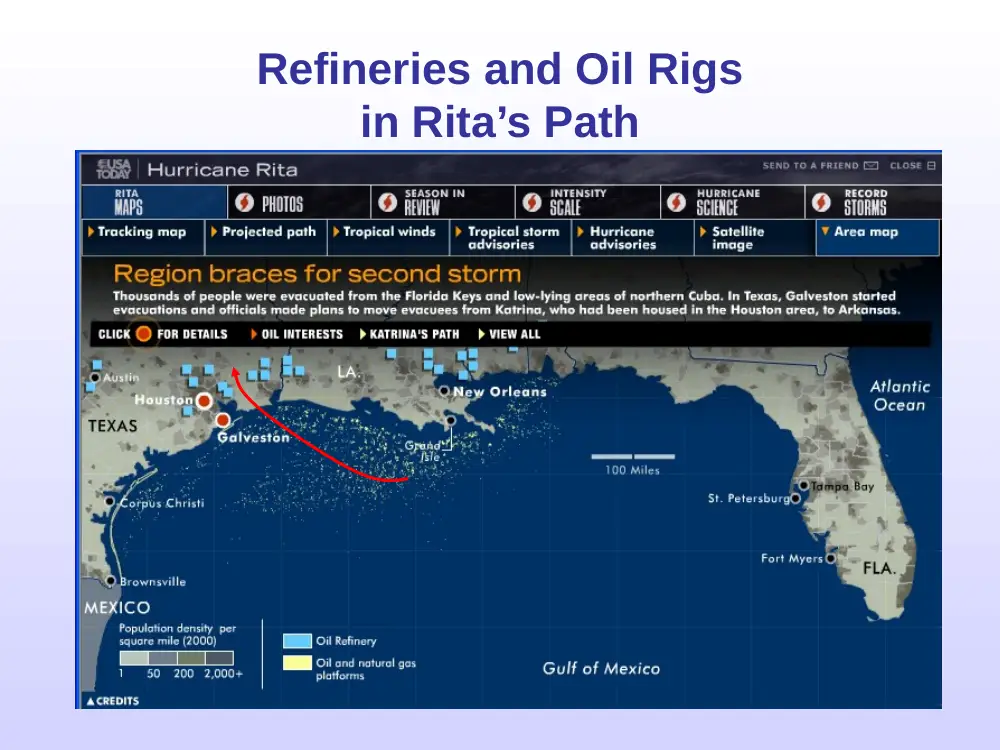The width and height of the screenshot is (1000, 750).
Task: Click View All map layers
Action: (510, 334)
